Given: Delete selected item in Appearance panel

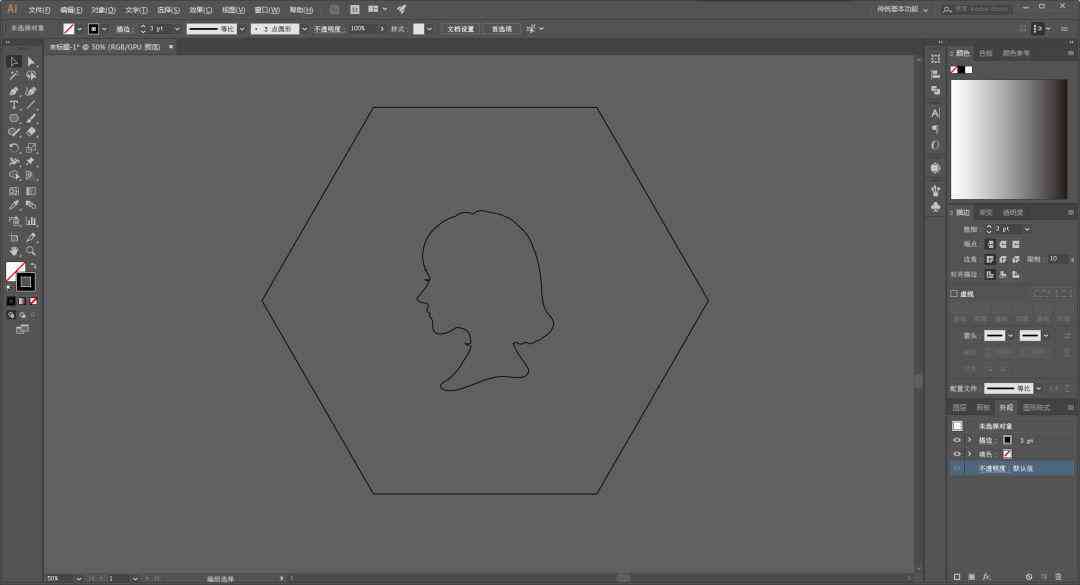Looking at the screenshot, I should click(x=1058, y=577).
